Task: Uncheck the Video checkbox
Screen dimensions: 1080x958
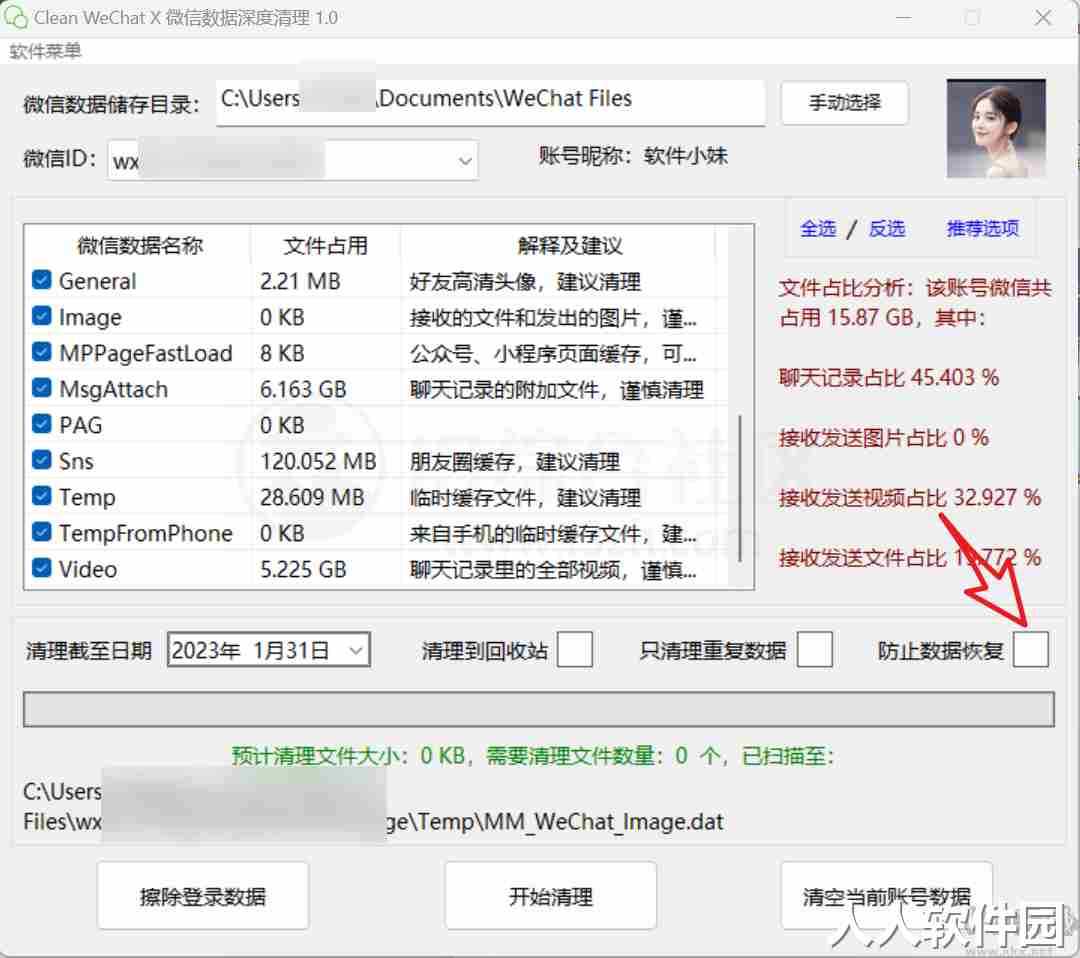Action: pos(42,567)
